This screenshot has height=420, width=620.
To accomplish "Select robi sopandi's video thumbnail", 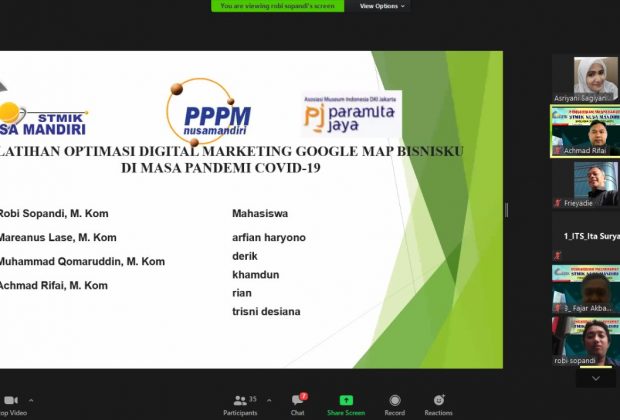I will (x=586, y=341).
